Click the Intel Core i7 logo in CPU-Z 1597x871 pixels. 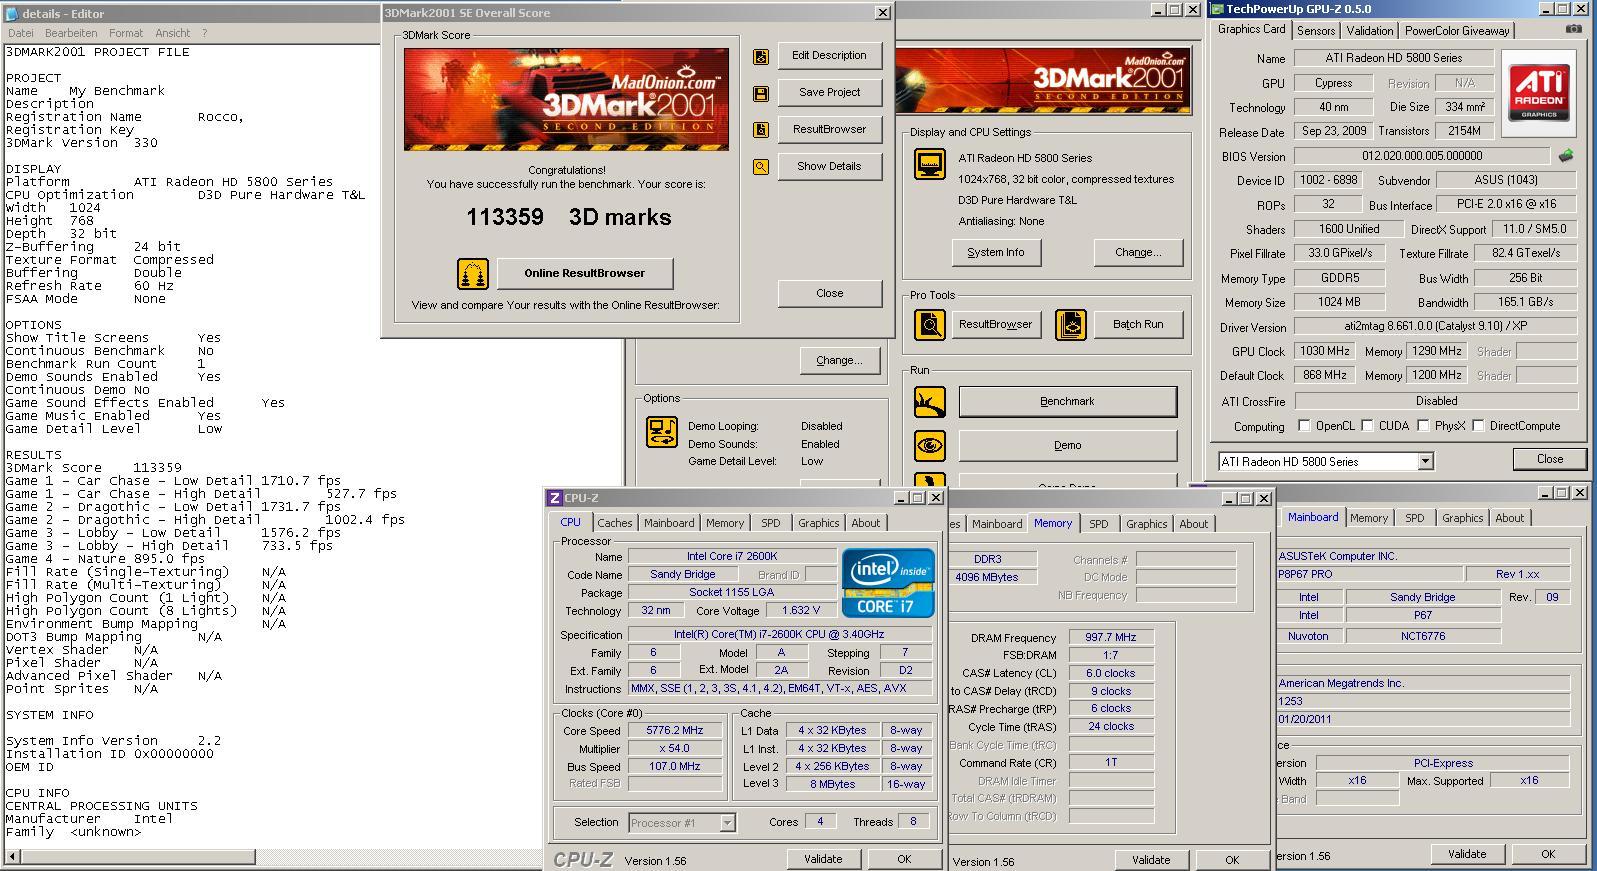(888, 582)
